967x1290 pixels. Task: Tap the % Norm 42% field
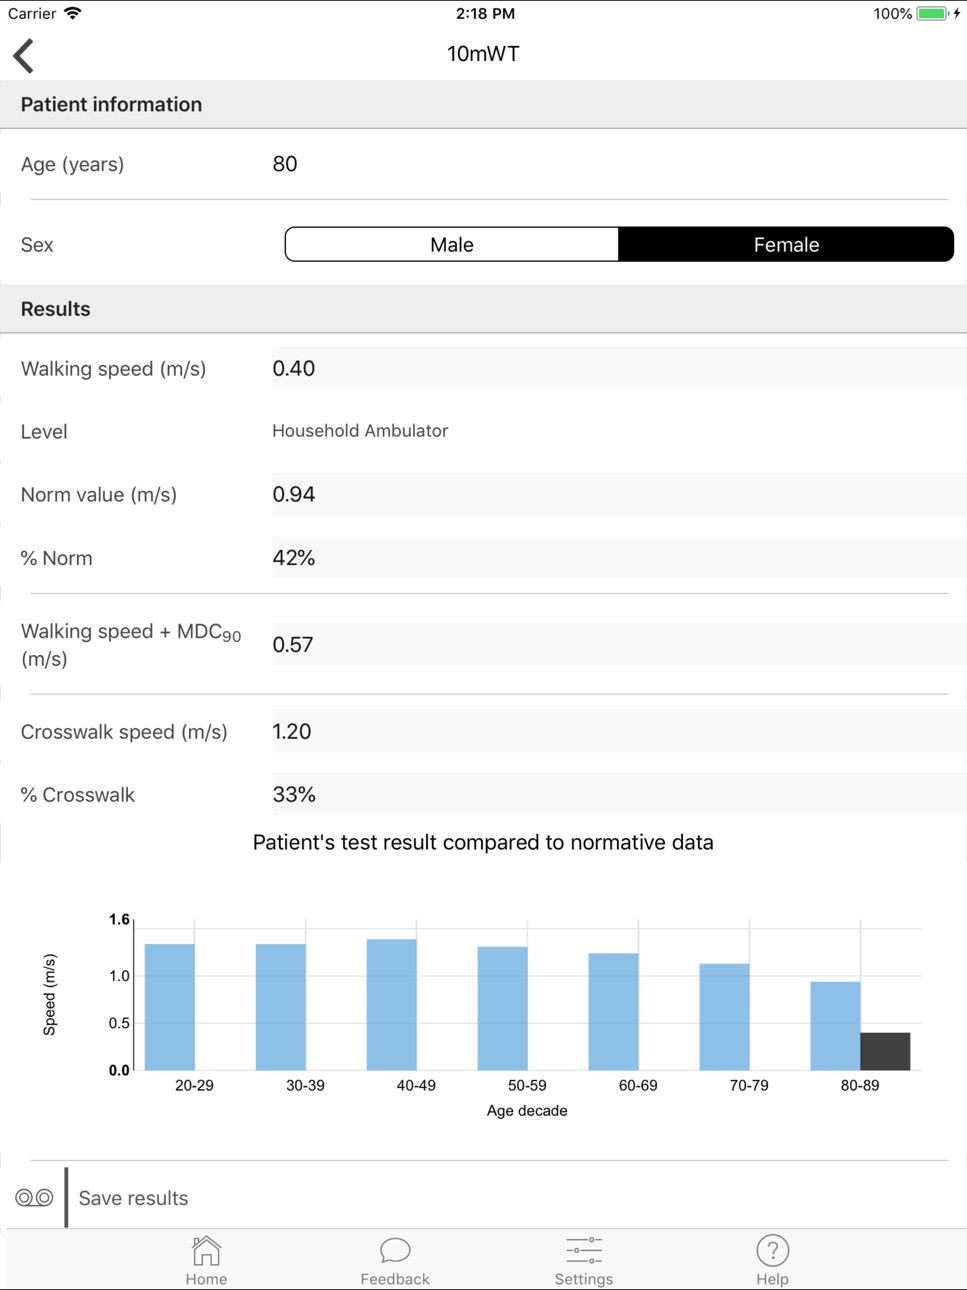[x=619, y=558]
